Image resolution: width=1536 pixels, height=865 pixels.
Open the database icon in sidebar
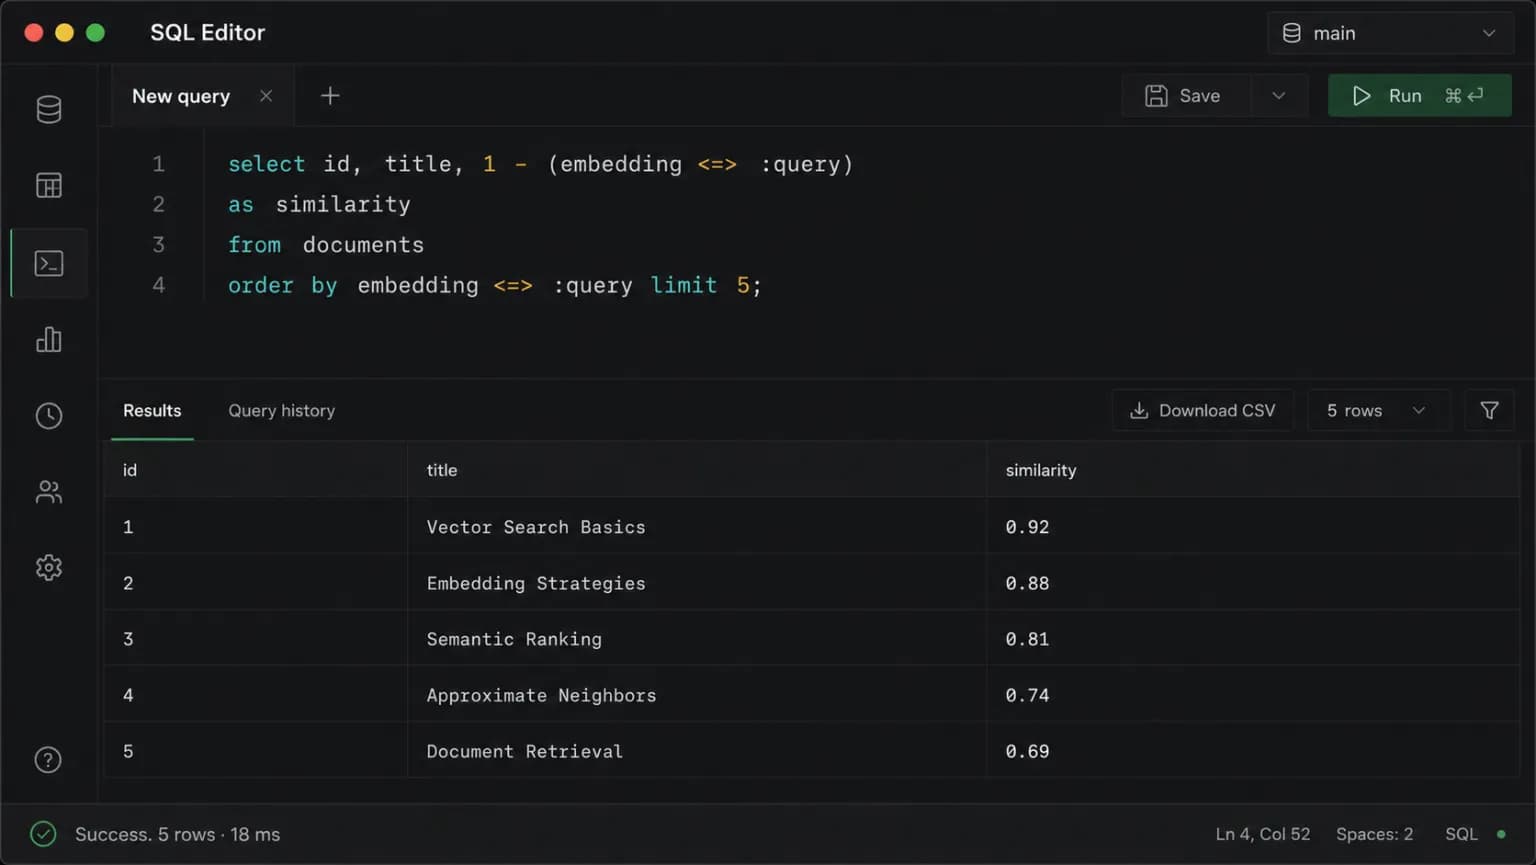tap(49, 109)
